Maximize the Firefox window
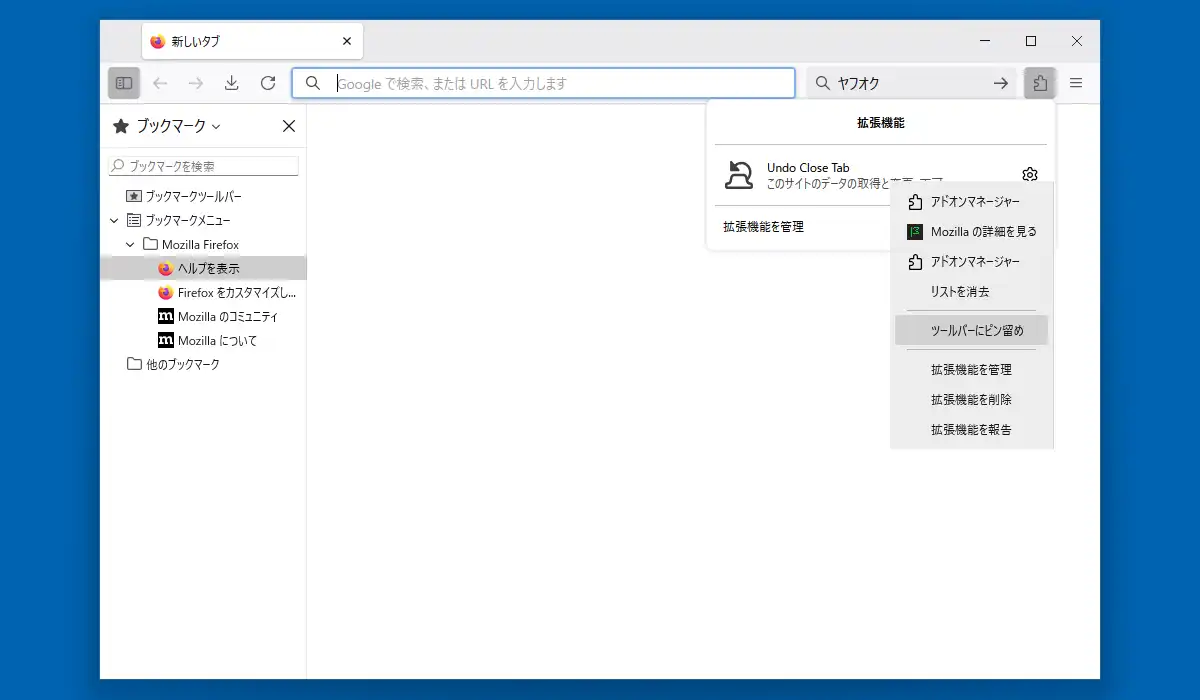 1031,41
